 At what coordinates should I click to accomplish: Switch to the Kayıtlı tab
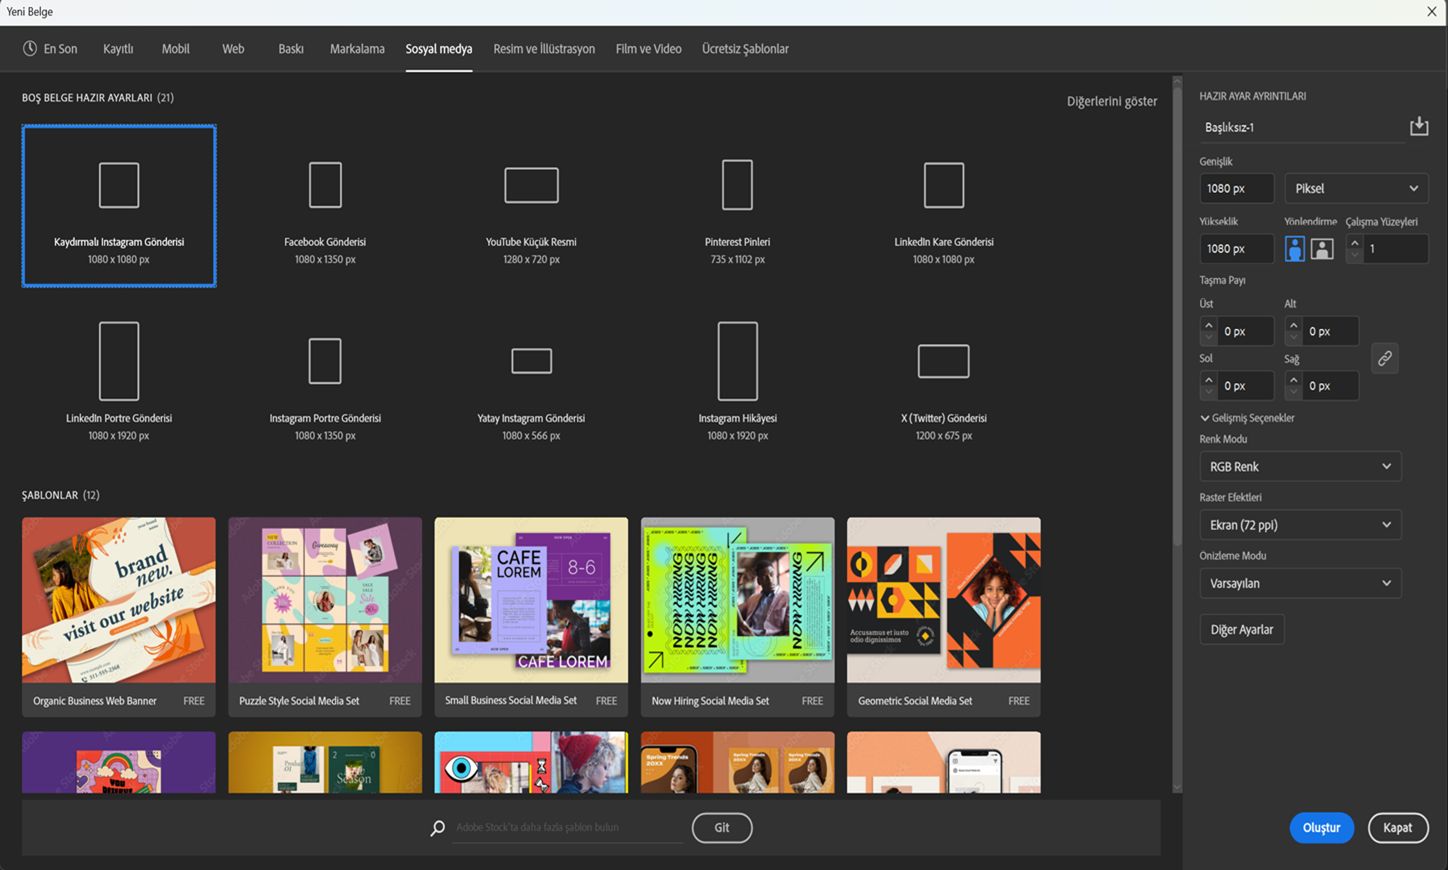[x=118, y=48]
